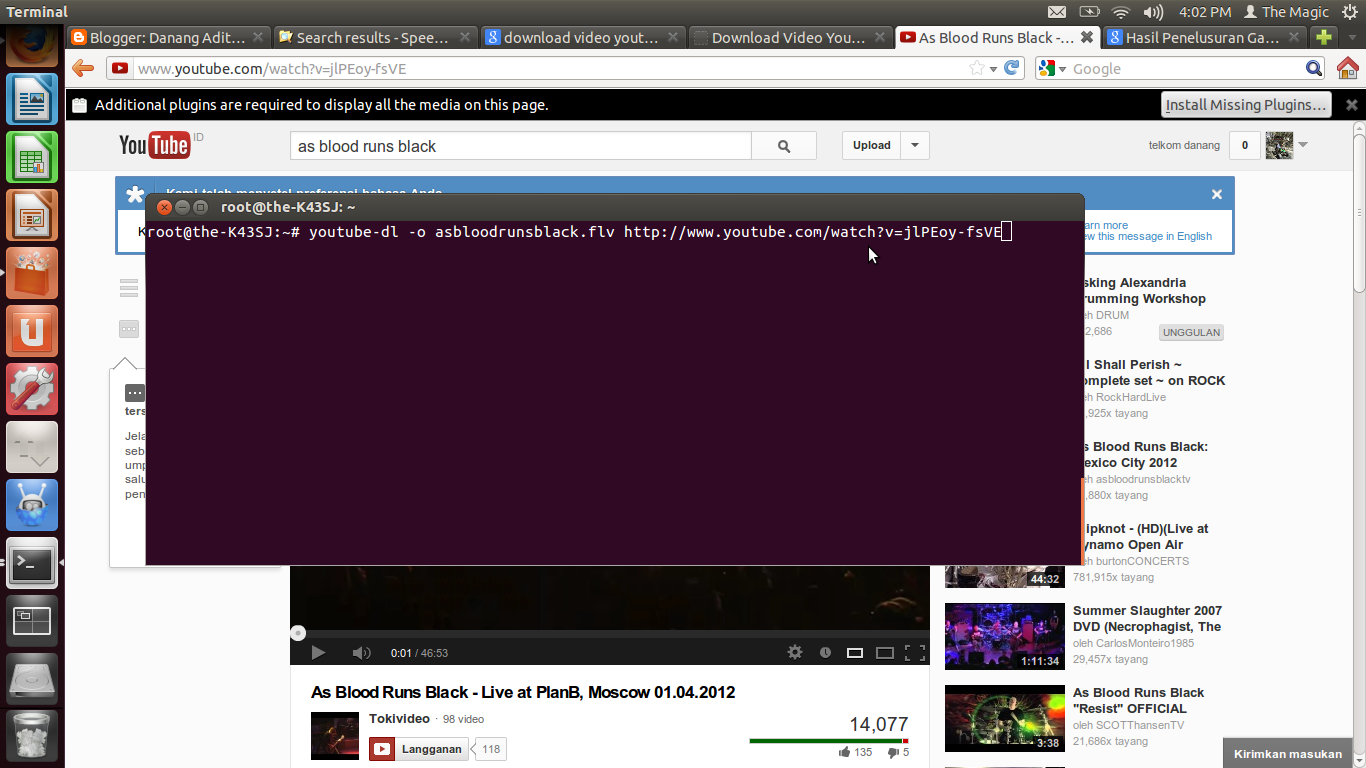Dismiss the blue language notice
Image resolution: width=1366 pixels, height=768 pixels.
(x=1217, y=195)
